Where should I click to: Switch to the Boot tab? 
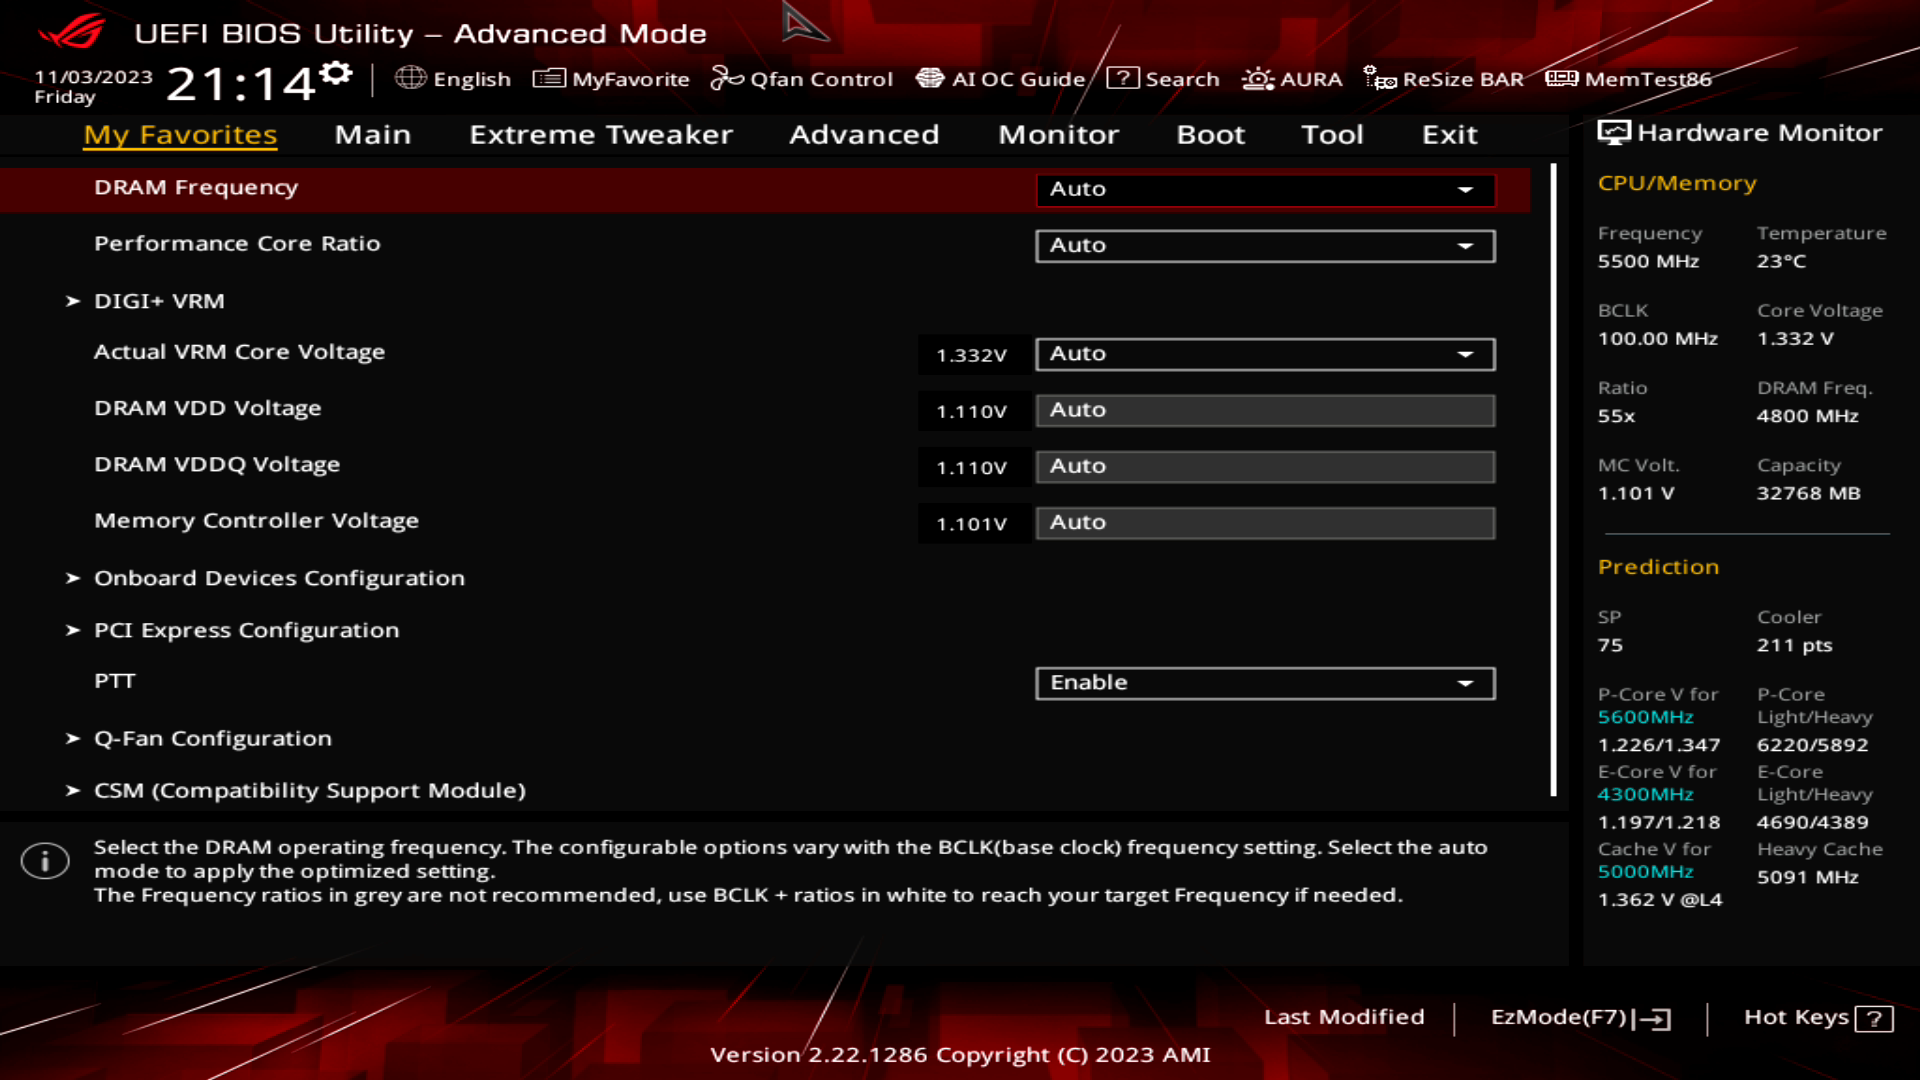1210,134
